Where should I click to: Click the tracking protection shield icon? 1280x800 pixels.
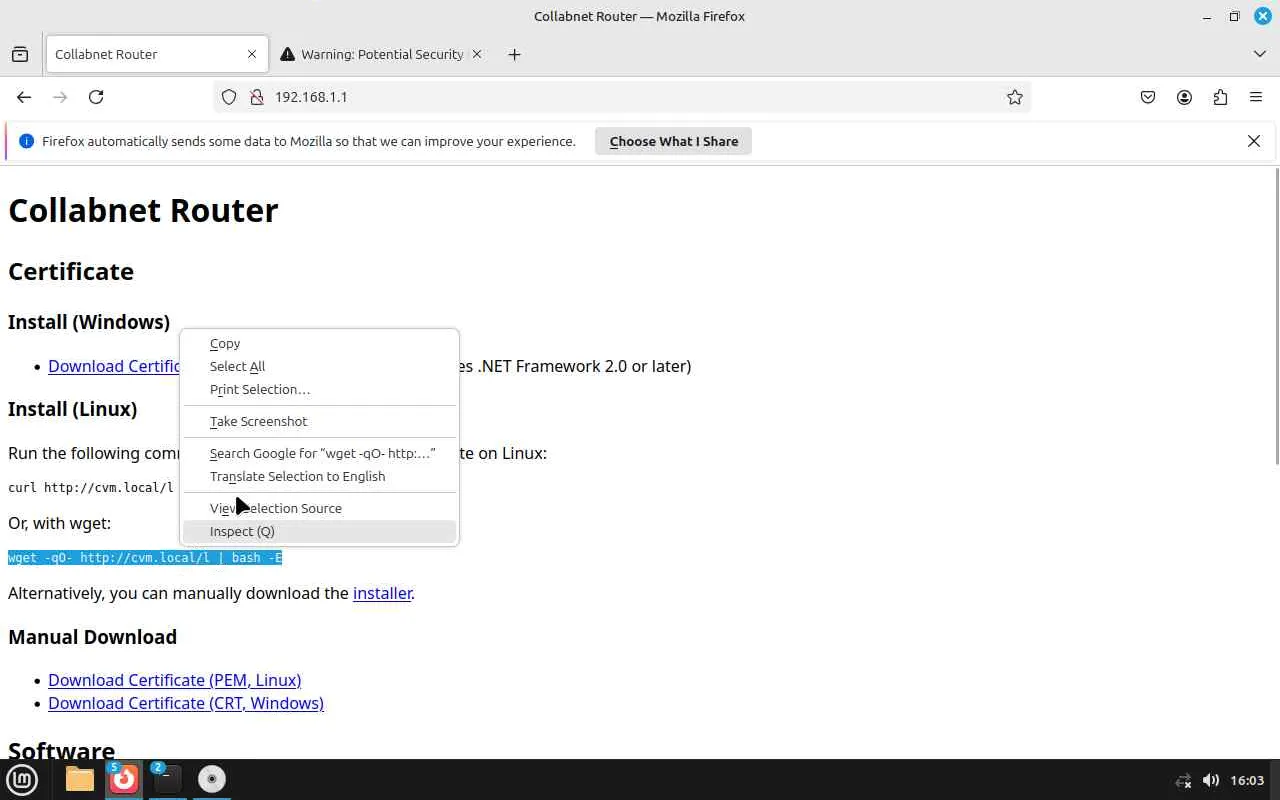coord(229,97)
